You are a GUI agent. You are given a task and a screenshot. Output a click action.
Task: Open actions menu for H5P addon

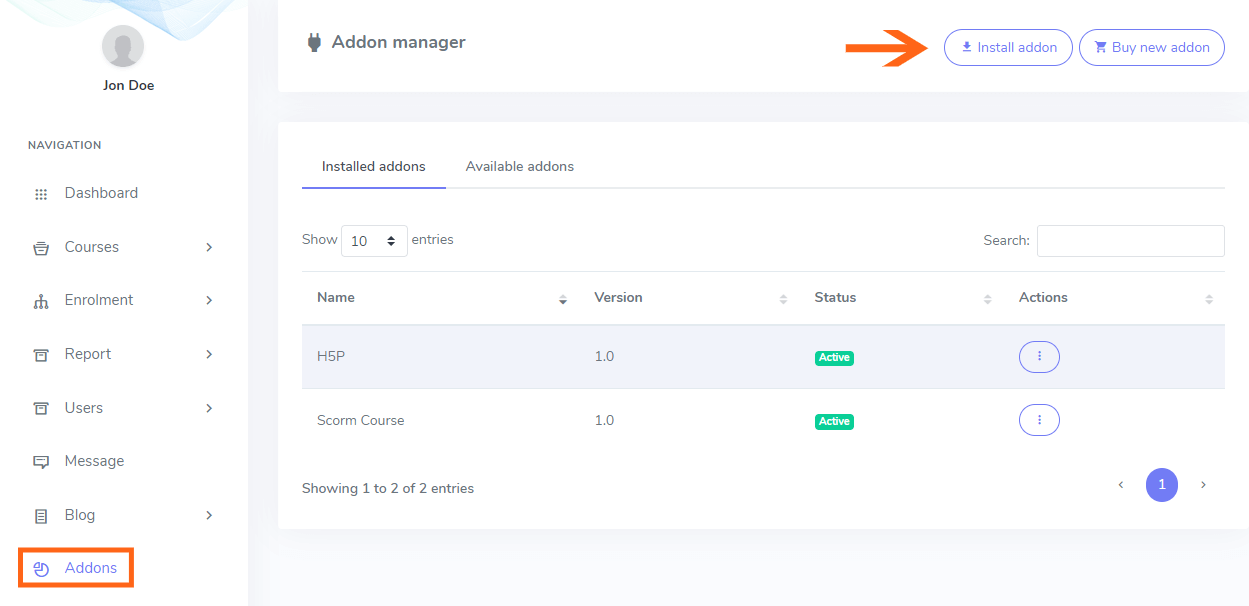[1039, 356]
